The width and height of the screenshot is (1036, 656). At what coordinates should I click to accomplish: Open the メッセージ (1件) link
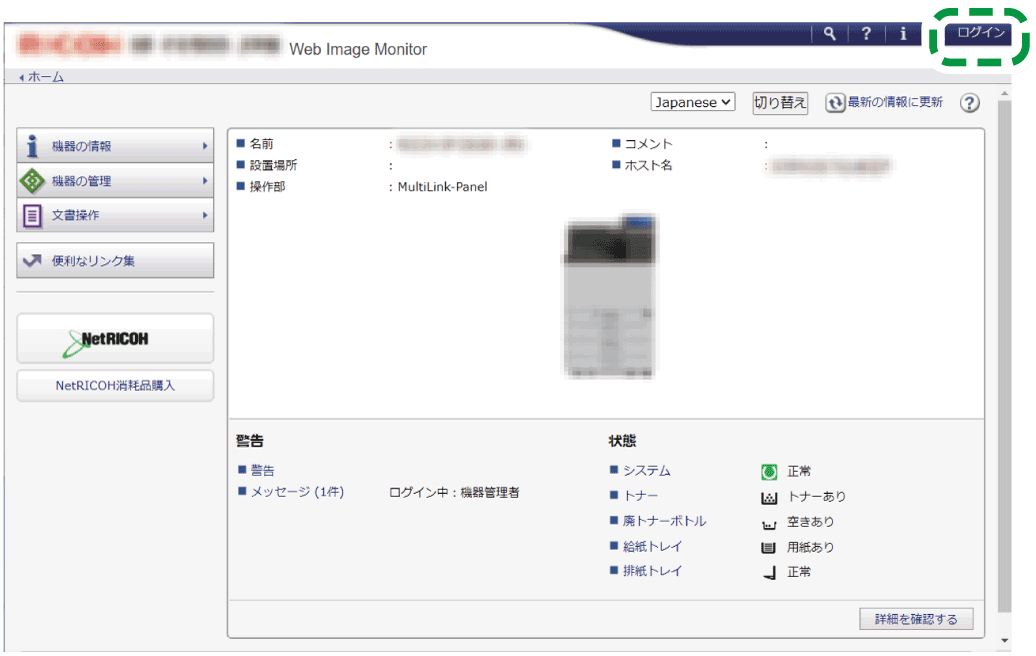[x=296, y=492]
